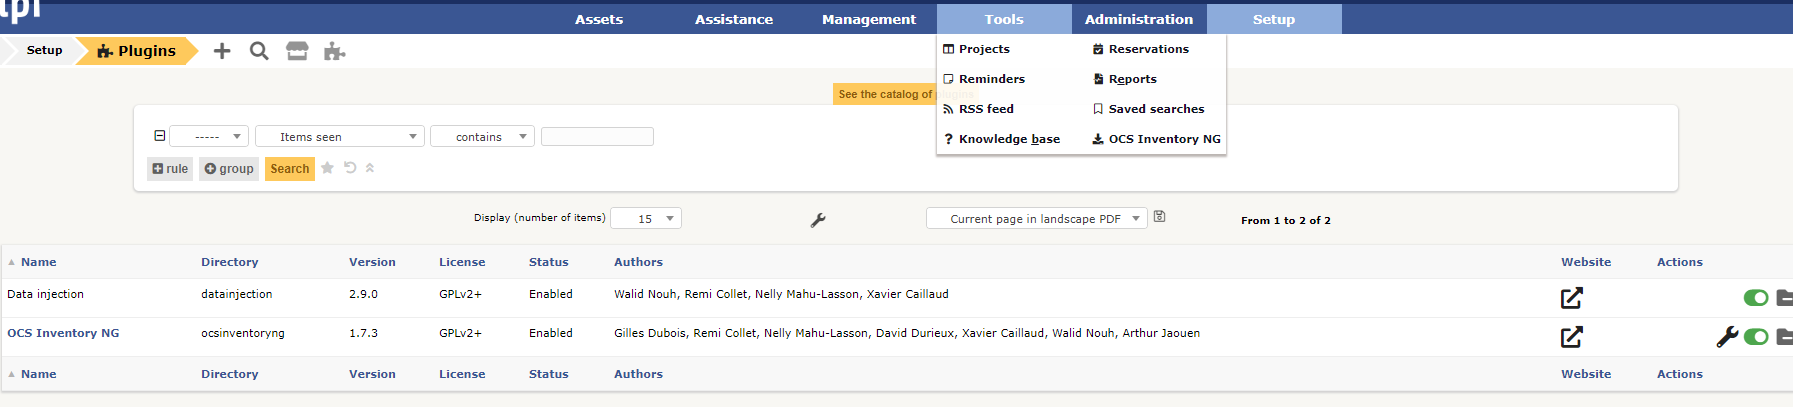Open the OCS Inventory NG plugin link
The width and height of the screenshot is (1793, 407).
pos(63,333)
